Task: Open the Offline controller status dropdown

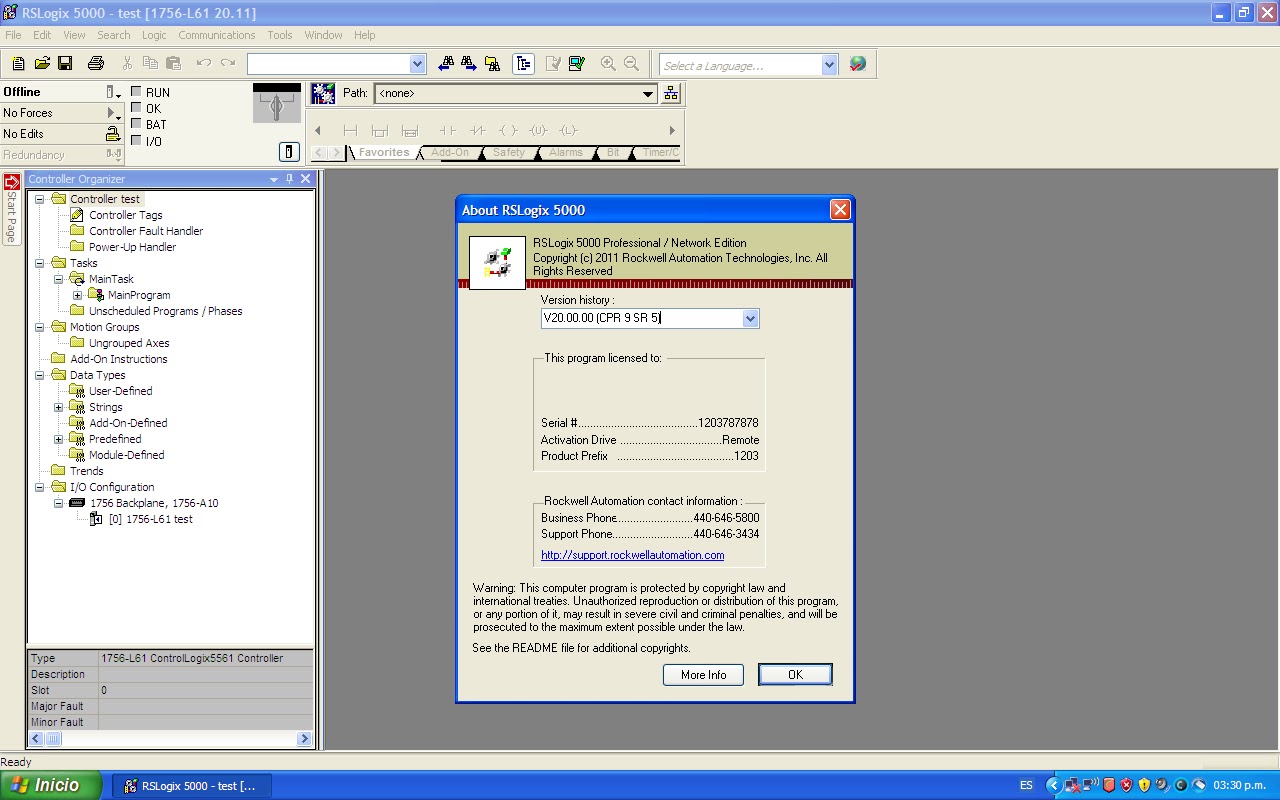Action: (113, 92)
